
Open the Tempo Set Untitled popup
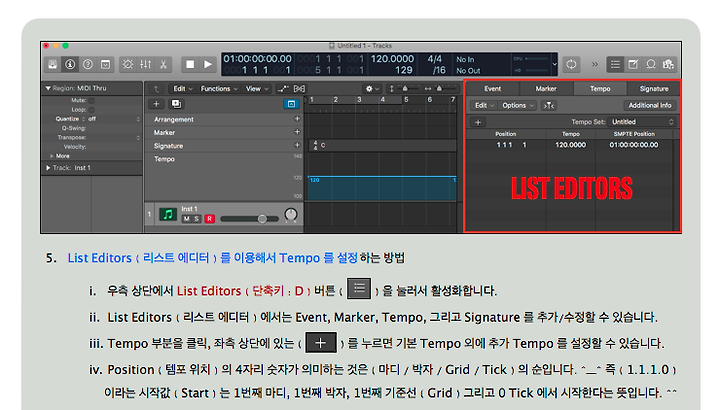coord(641,122)
